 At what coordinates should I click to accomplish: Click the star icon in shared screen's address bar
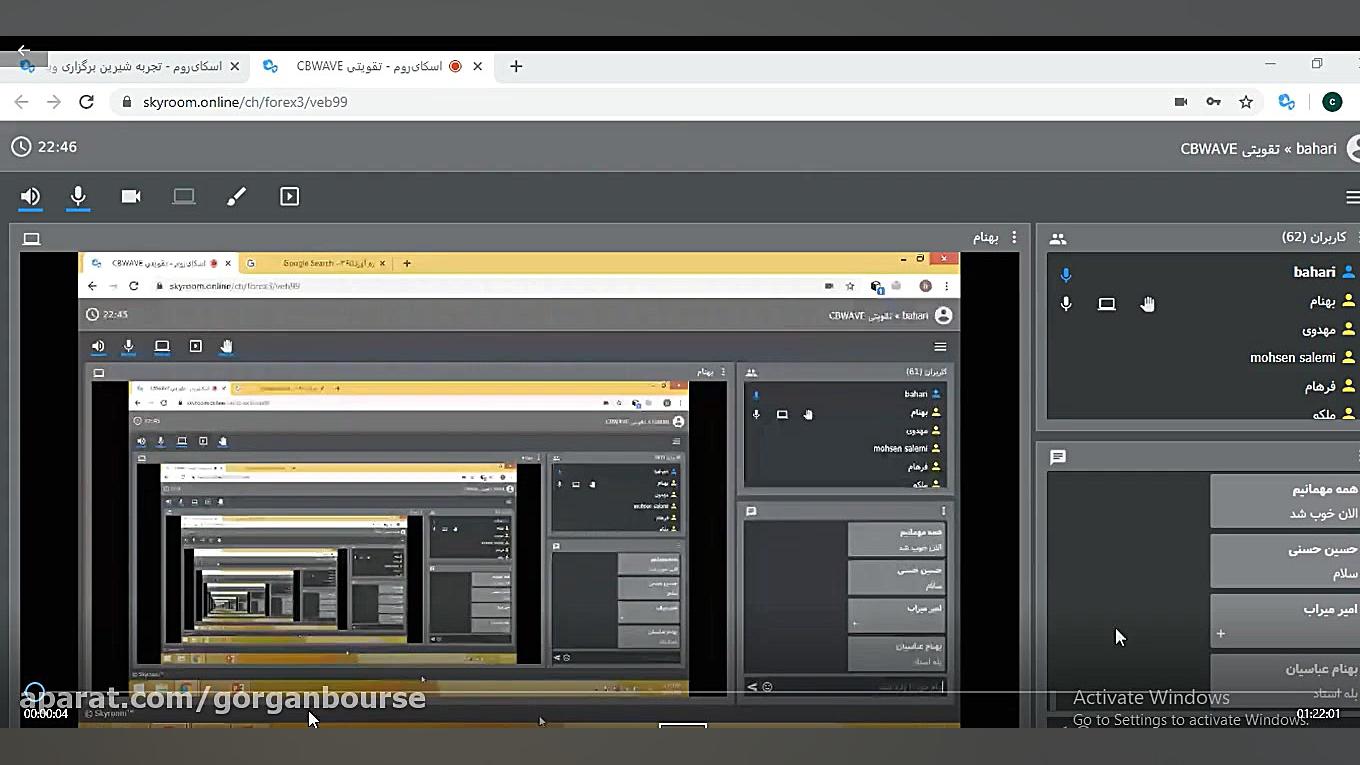click(850, 286)
